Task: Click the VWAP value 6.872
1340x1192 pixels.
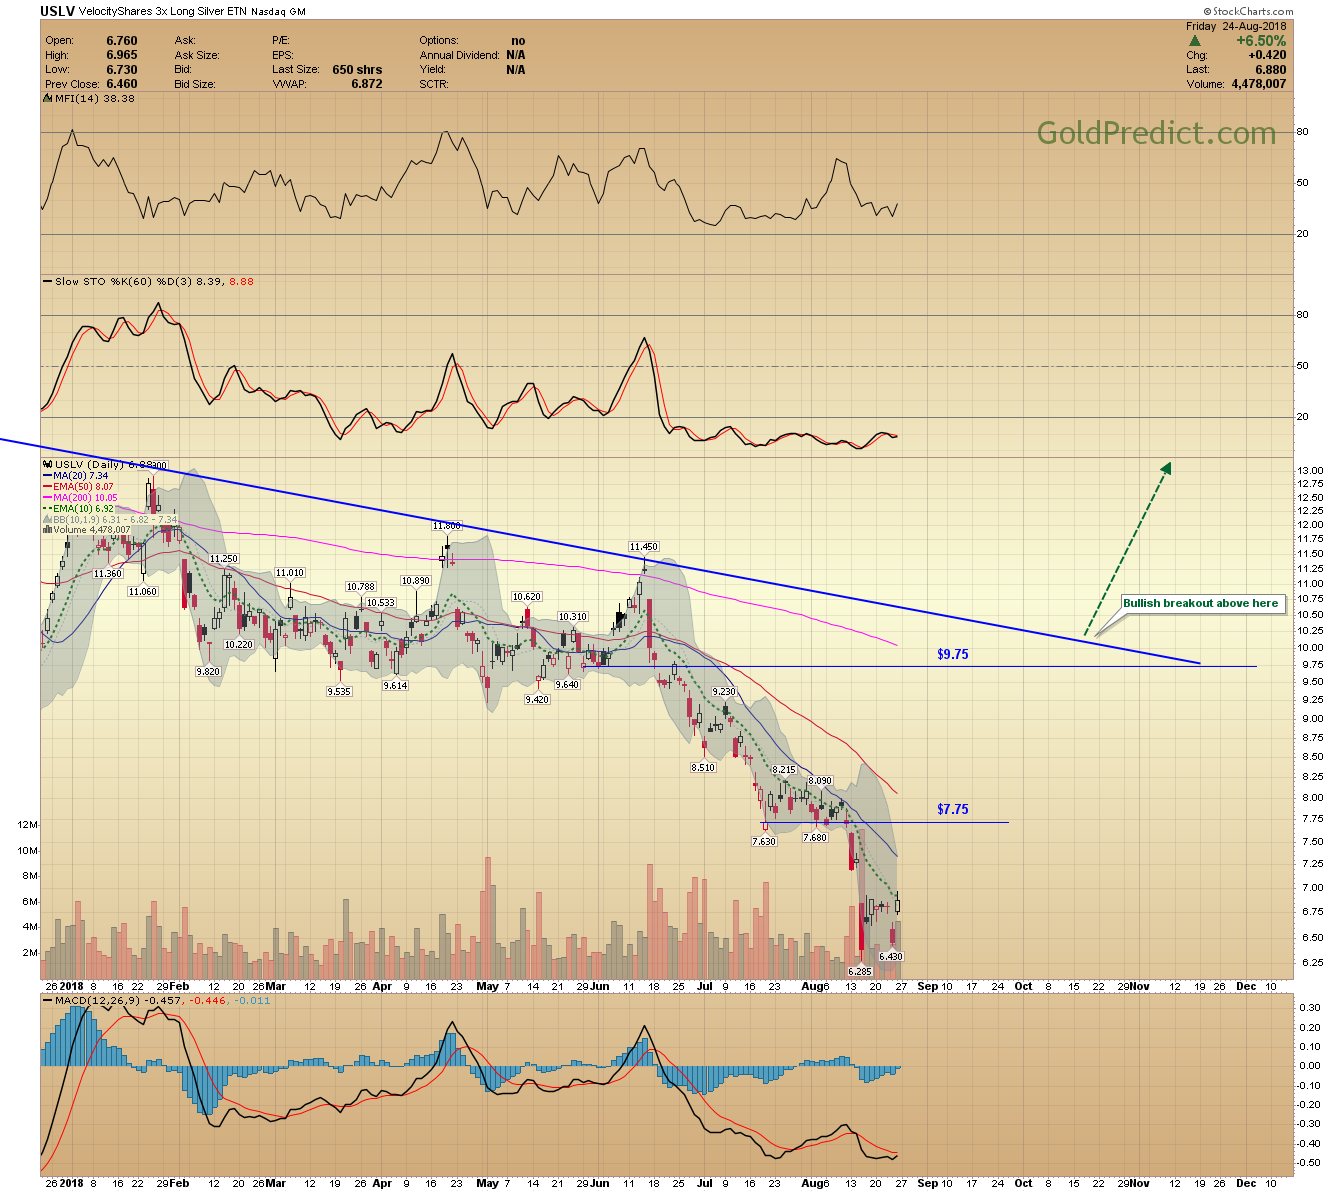Action: [x=366, y=84]
